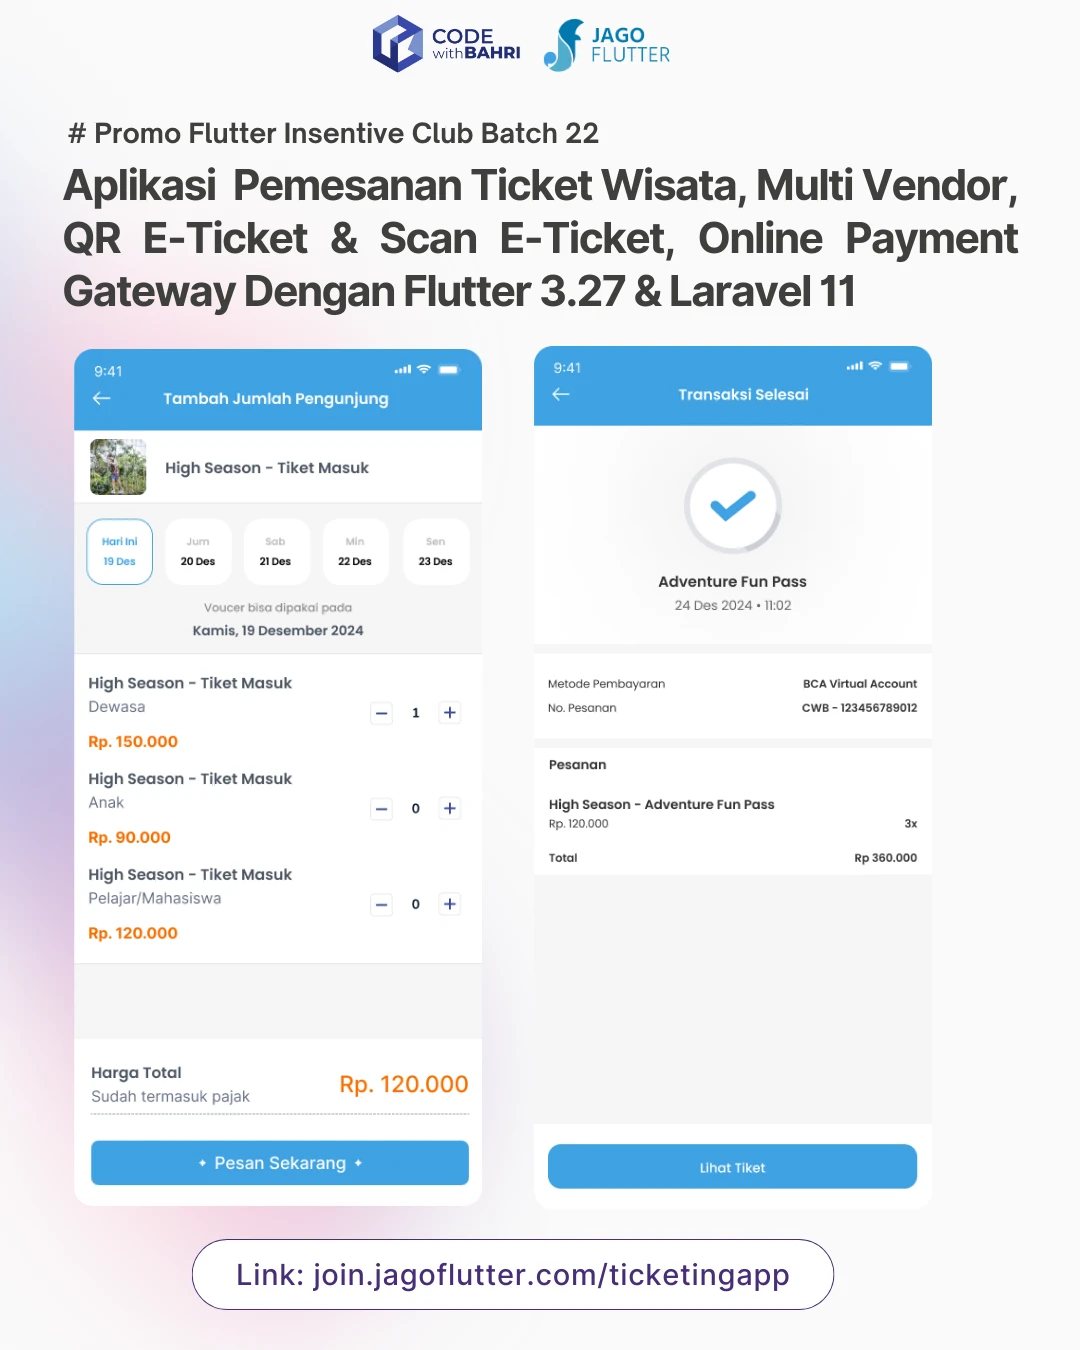This screenshot has width=1080, height=1350.
Task: Choose the Jum 20 Des date chip
Action: (x=198, y=551)
